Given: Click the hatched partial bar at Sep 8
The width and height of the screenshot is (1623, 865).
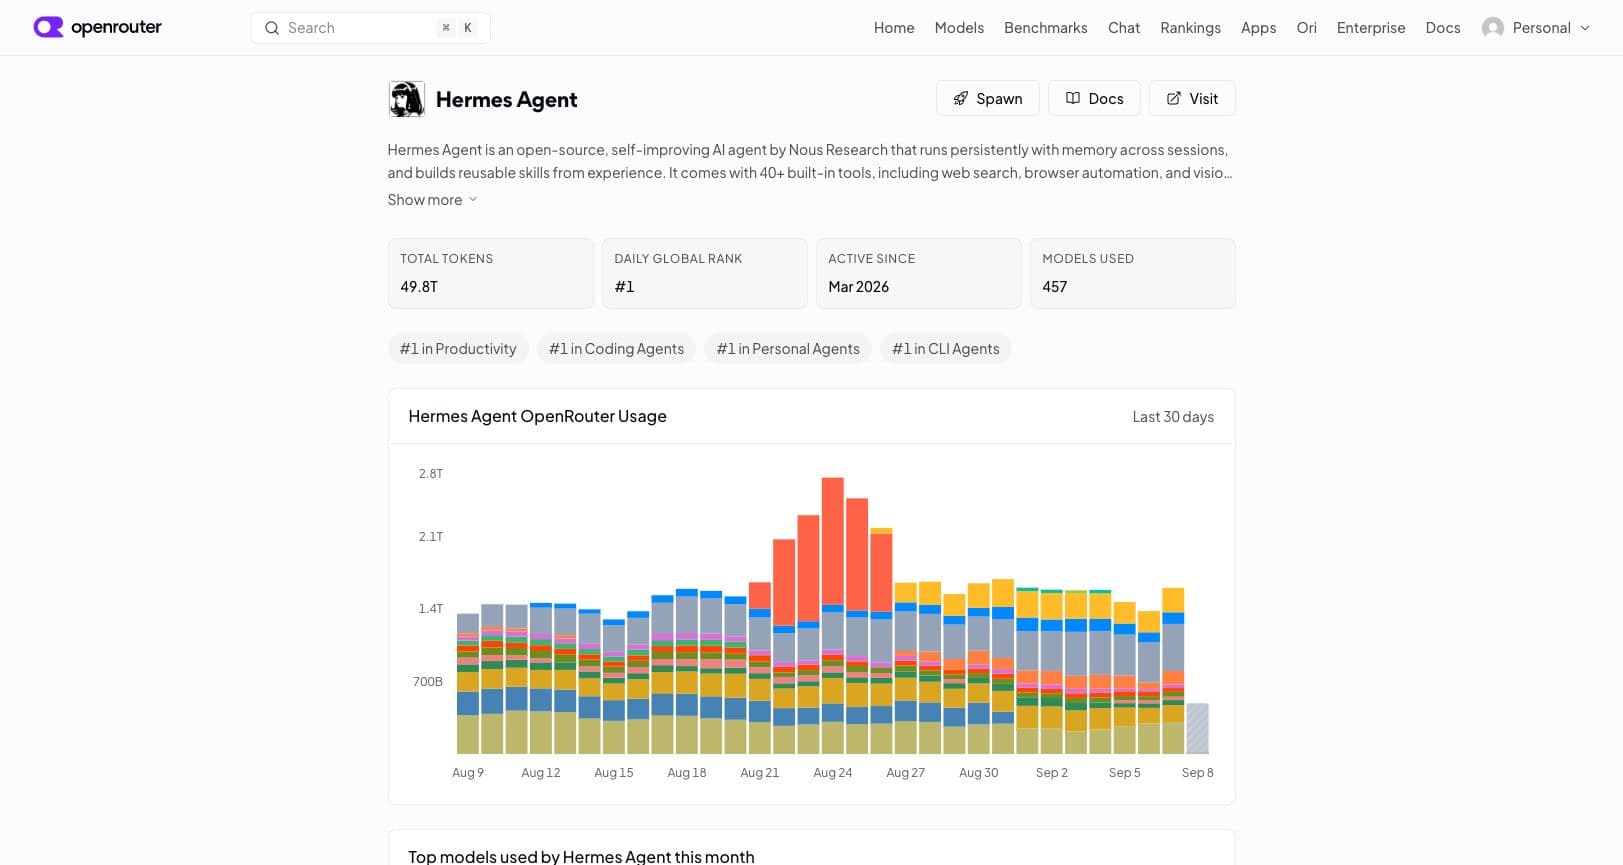Looking at the screenshot, I should [1197, 728].
